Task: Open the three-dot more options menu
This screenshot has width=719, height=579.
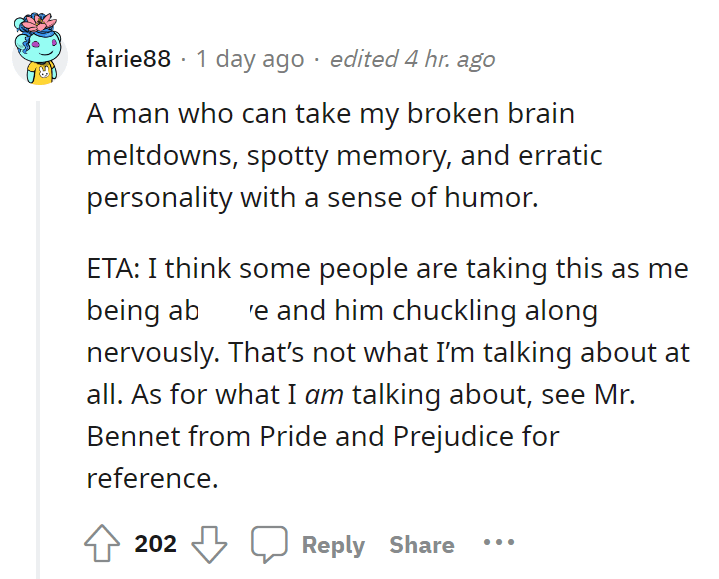Action: point(499,542)
